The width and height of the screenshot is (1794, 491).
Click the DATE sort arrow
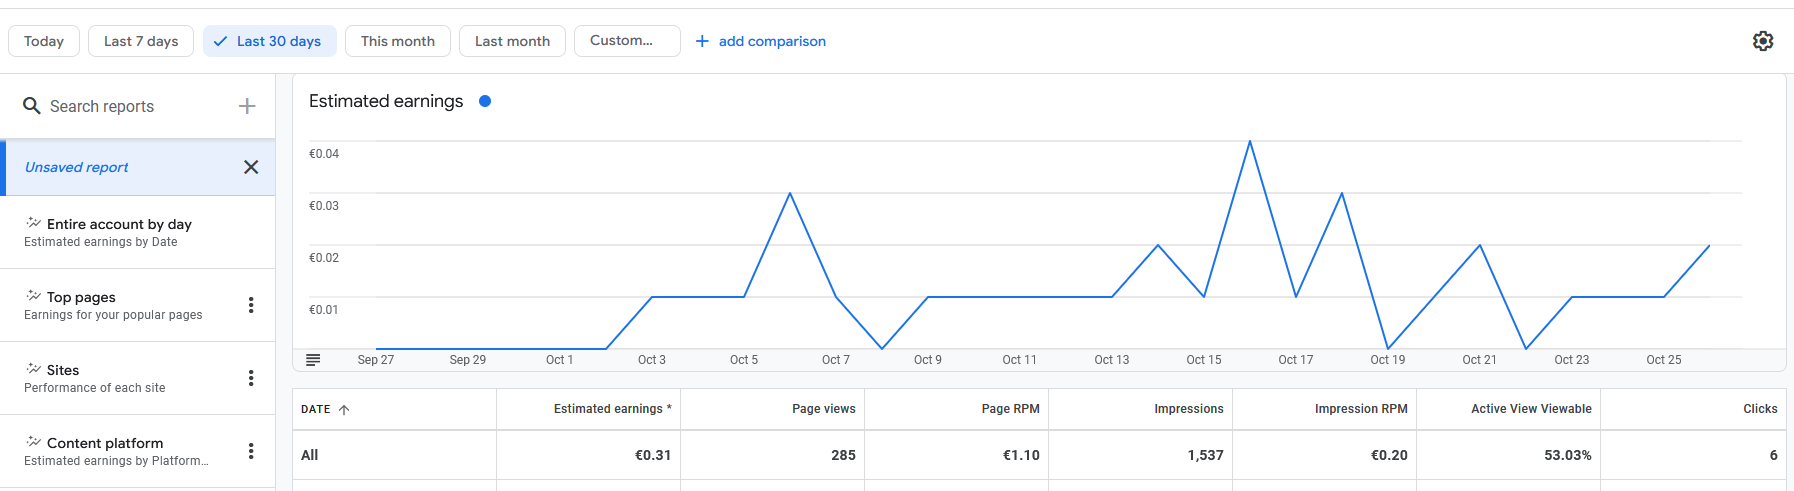344,410
